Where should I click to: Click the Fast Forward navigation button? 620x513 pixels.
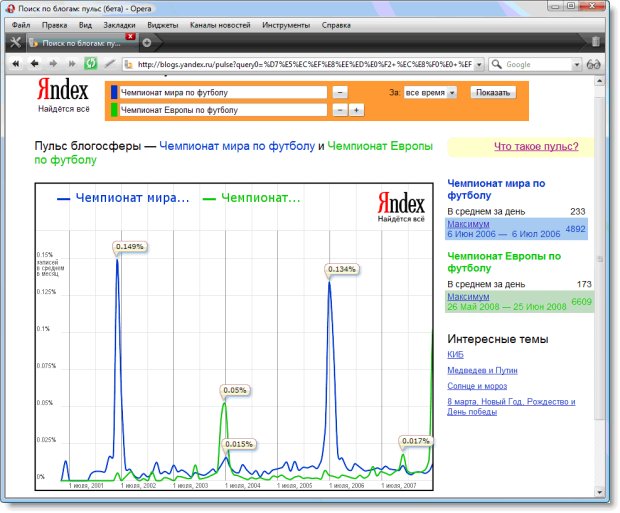(72, 63)
